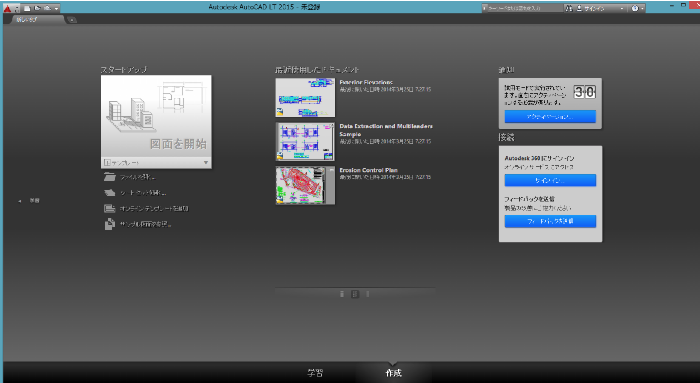
Task: Click the folder icon to open files
Action: coord(109,177)
